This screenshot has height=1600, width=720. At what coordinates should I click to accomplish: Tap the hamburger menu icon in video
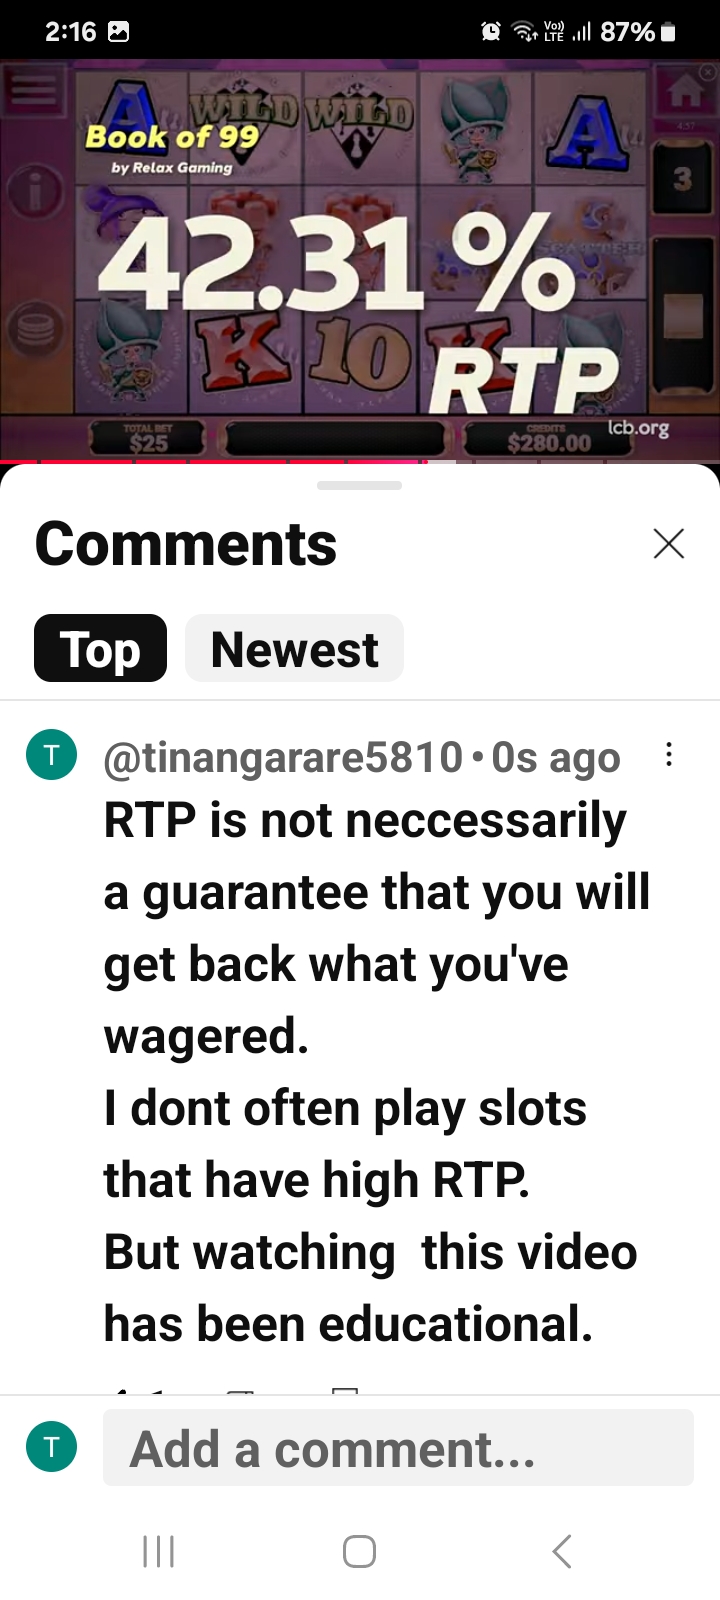pos(34,91)
